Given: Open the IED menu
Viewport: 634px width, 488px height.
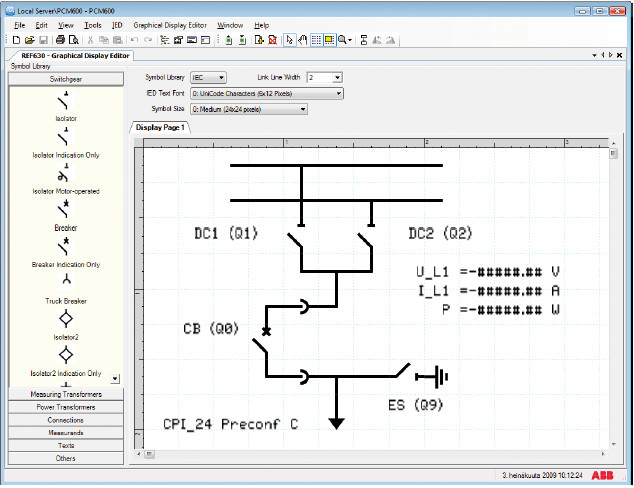Looking at the screenshot, I should point(117,25).
